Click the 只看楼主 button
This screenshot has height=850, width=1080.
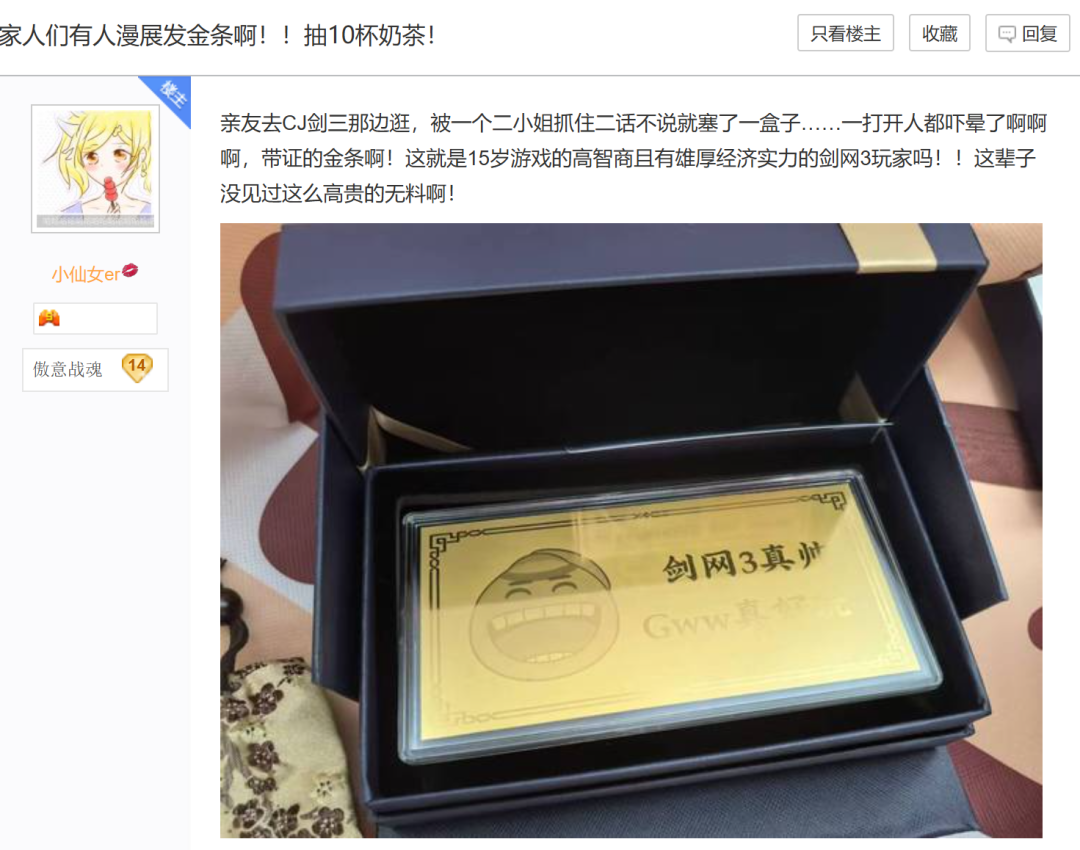(x=845, y=33)
